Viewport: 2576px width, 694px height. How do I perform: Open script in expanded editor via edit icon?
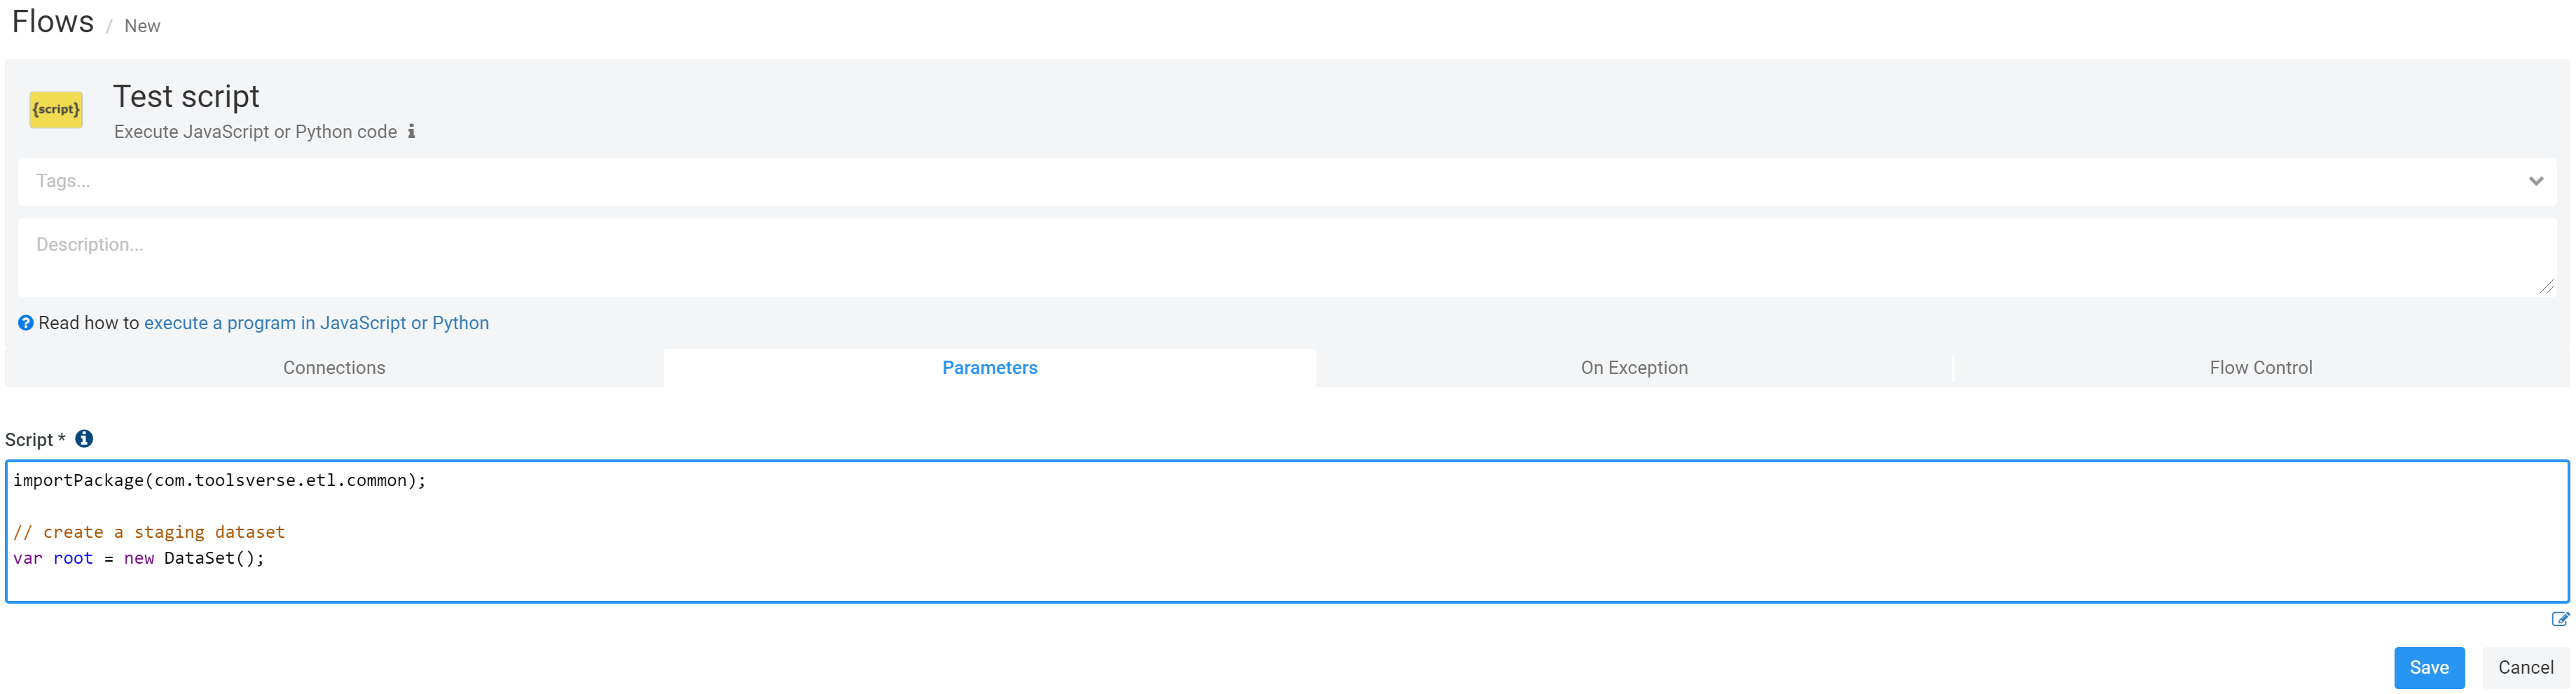[x=2559, y=620]
